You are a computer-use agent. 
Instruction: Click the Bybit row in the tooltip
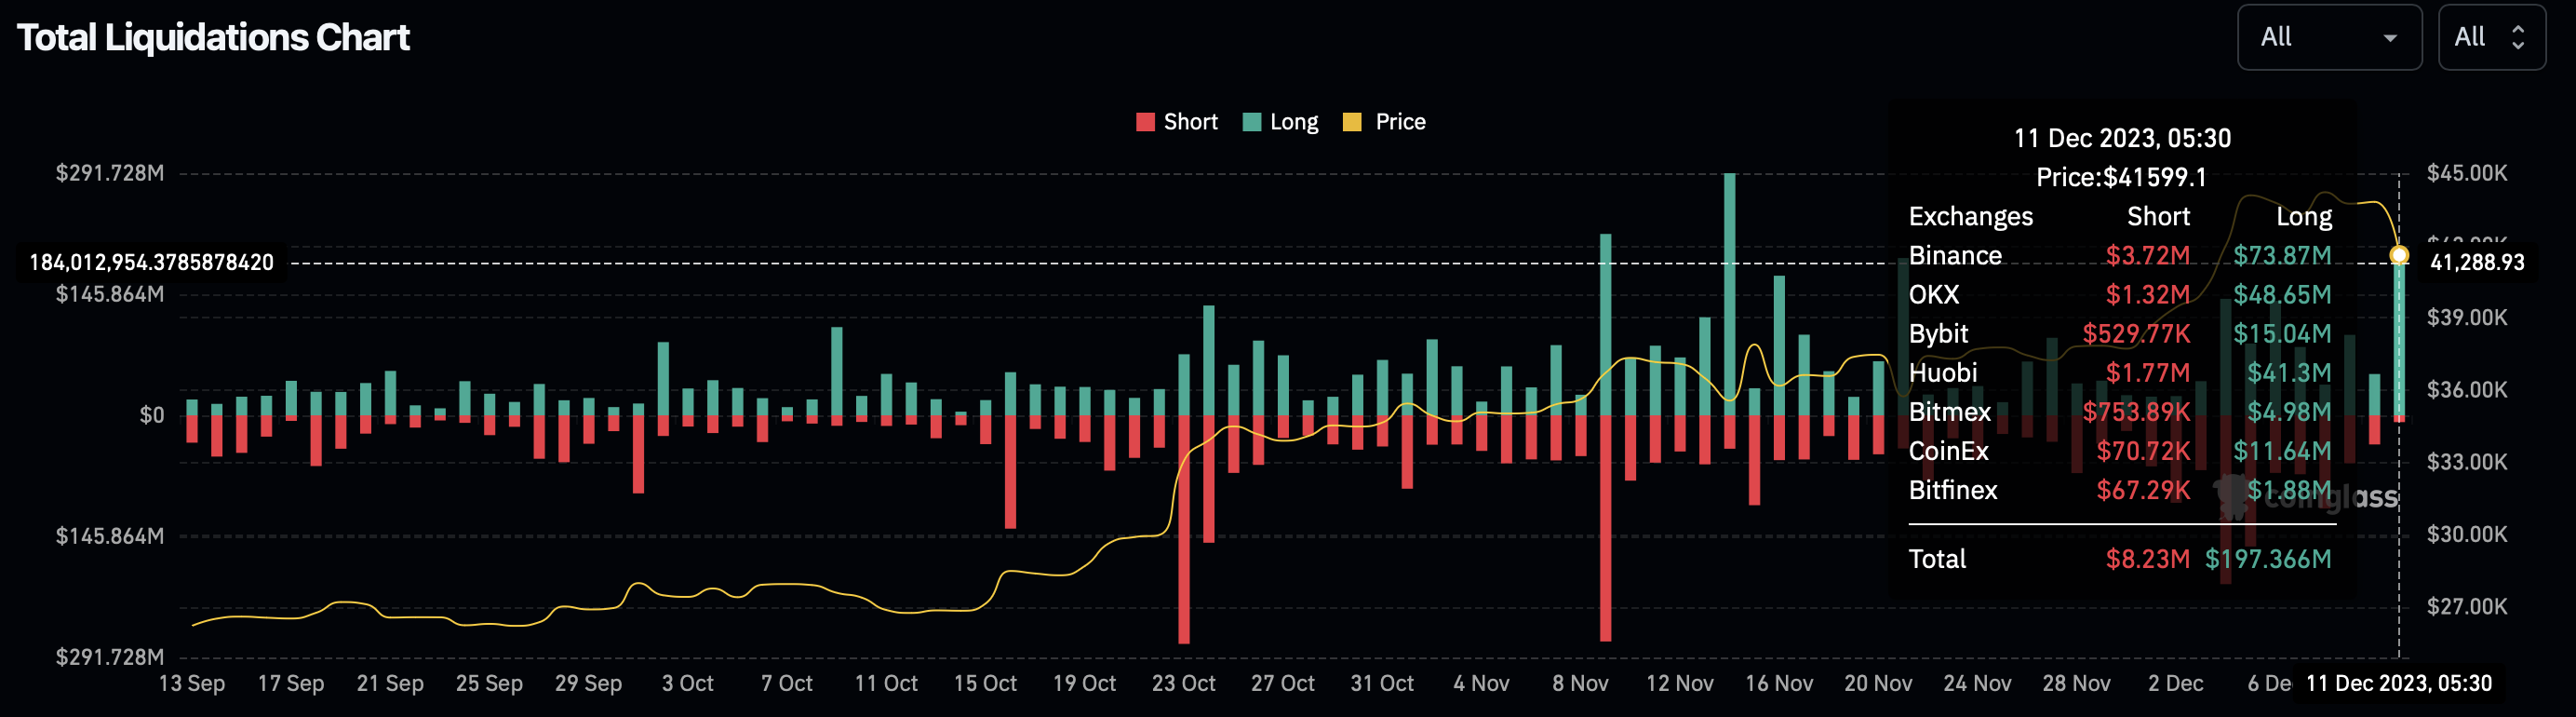(2119, 334)
